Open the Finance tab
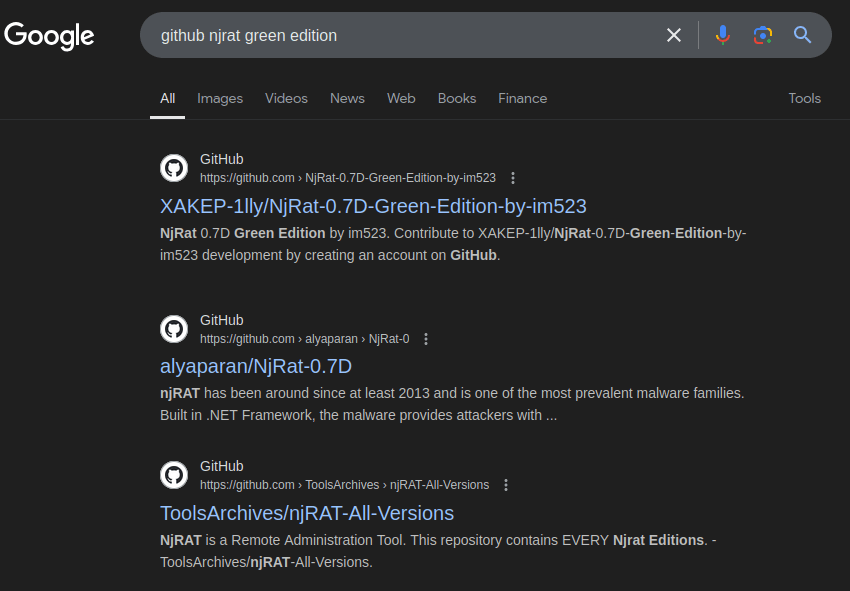This screenshot has width=850, height=591. 523,99
